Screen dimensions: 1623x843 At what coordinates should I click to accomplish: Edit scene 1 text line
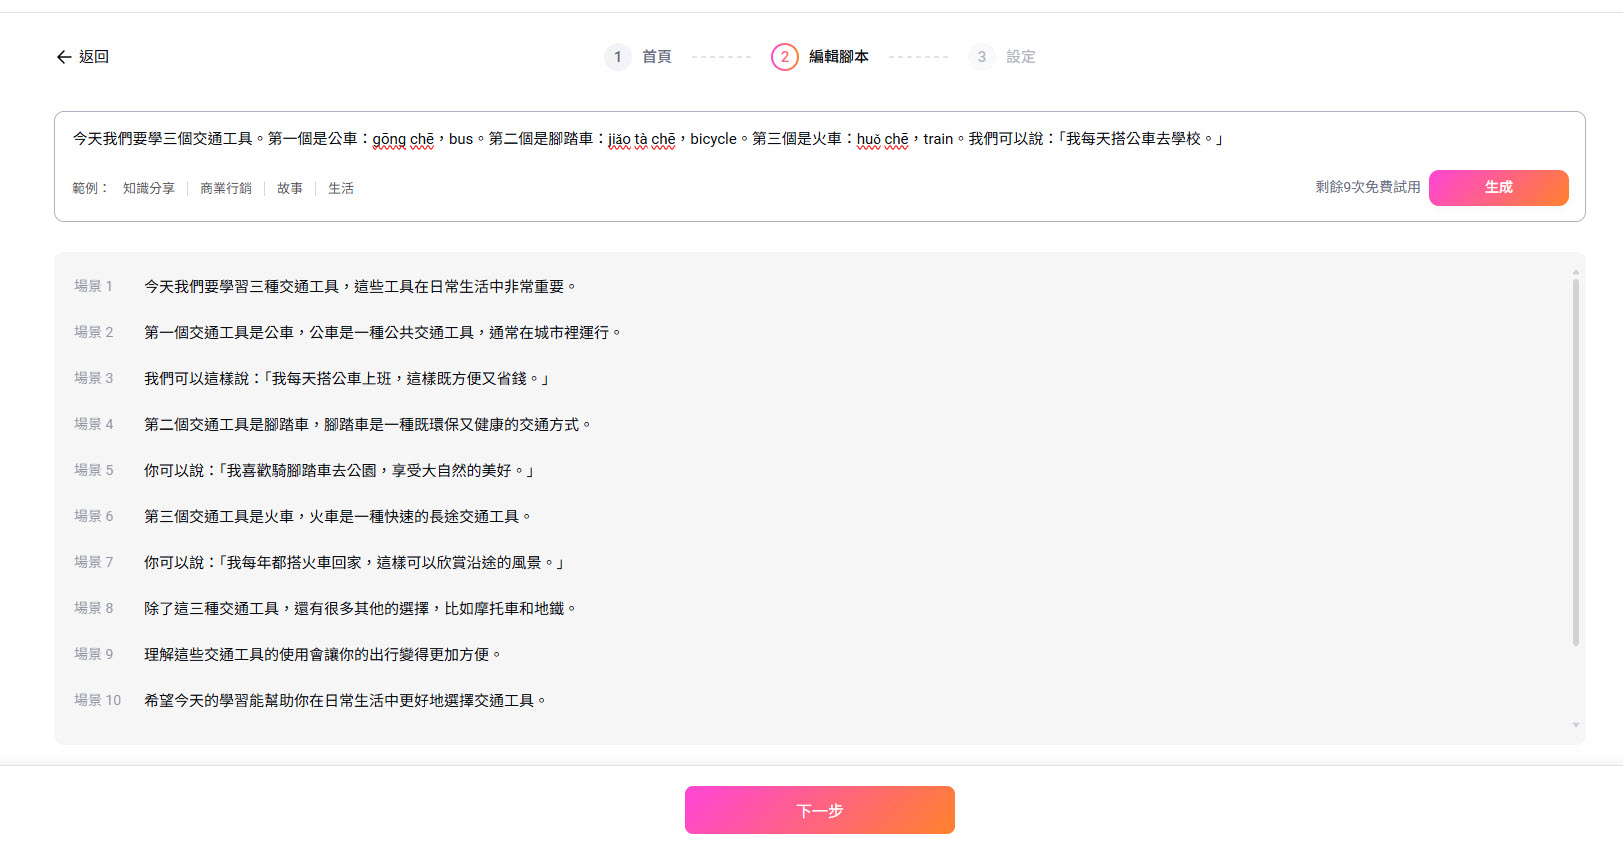(360, 287)
